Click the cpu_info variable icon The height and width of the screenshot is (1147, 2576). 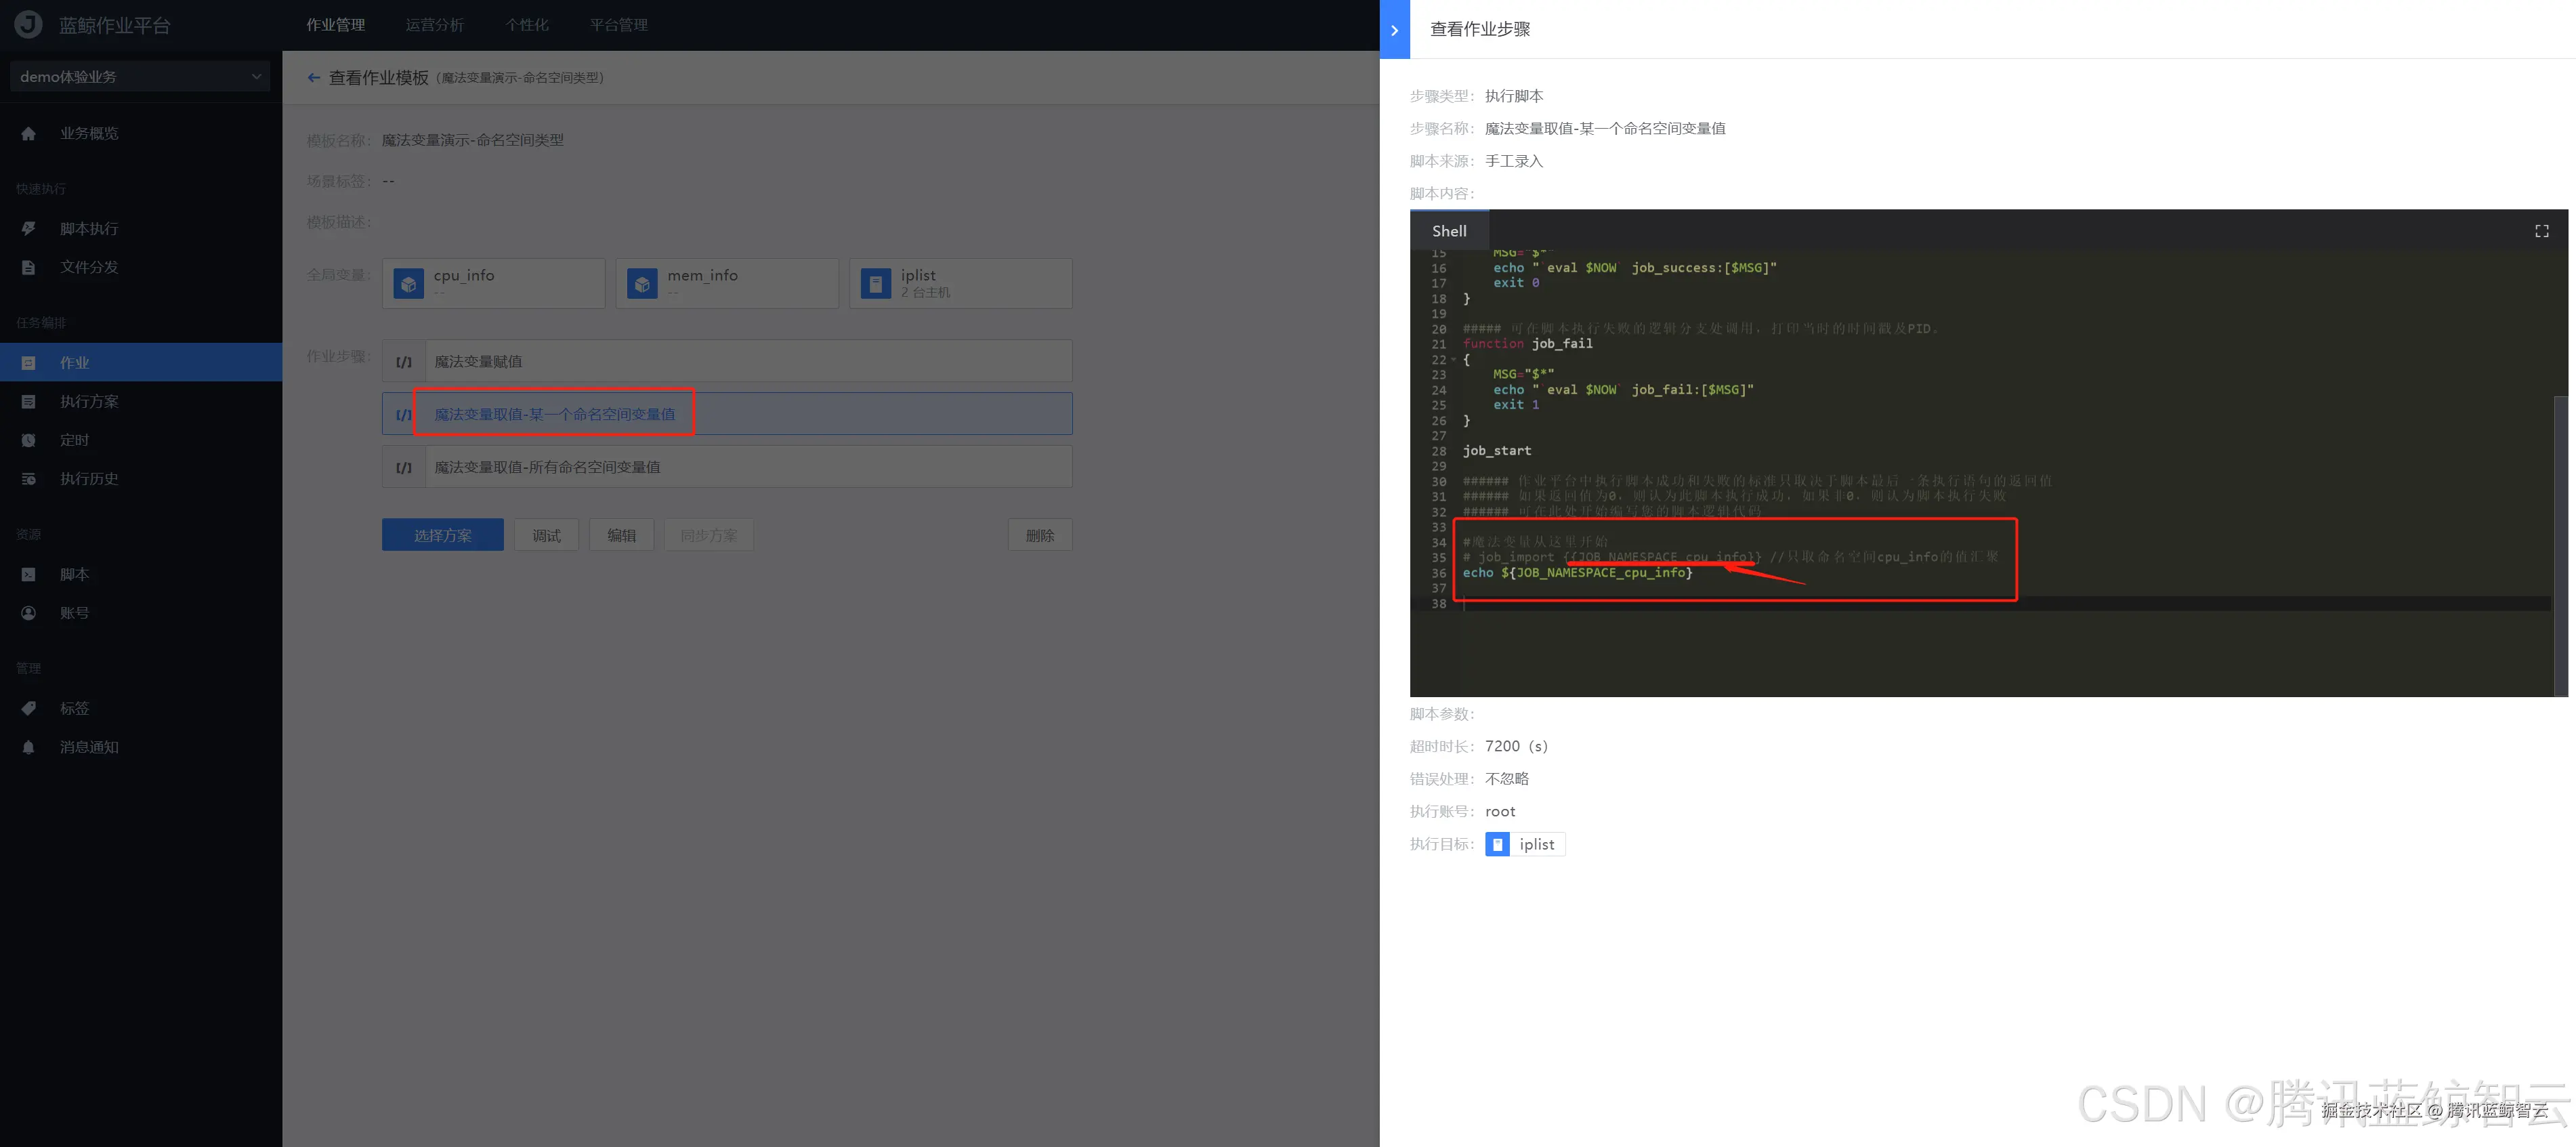point(408,284)
